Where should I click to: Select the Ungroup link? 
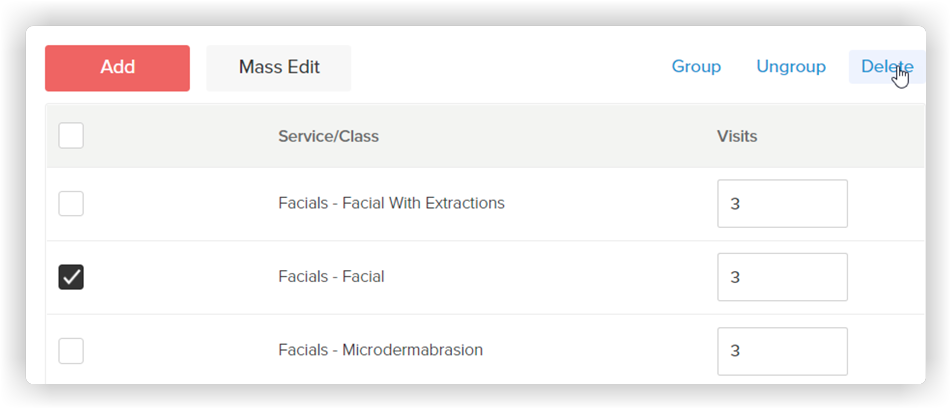pos(791,67)
